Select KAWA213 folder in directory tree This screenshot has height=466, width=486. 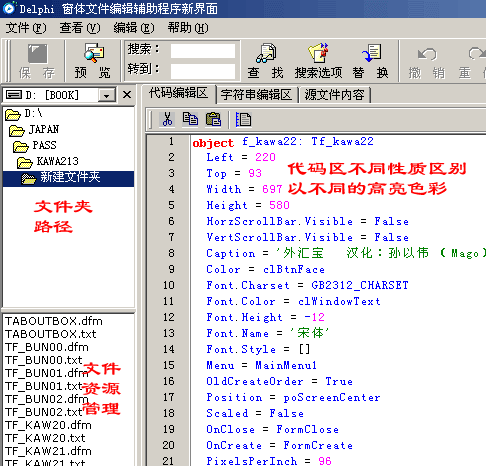[57, 161]
